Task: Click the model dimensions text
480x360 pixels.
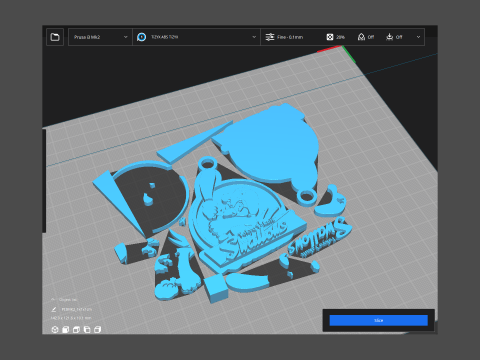Action: point(71,318)
